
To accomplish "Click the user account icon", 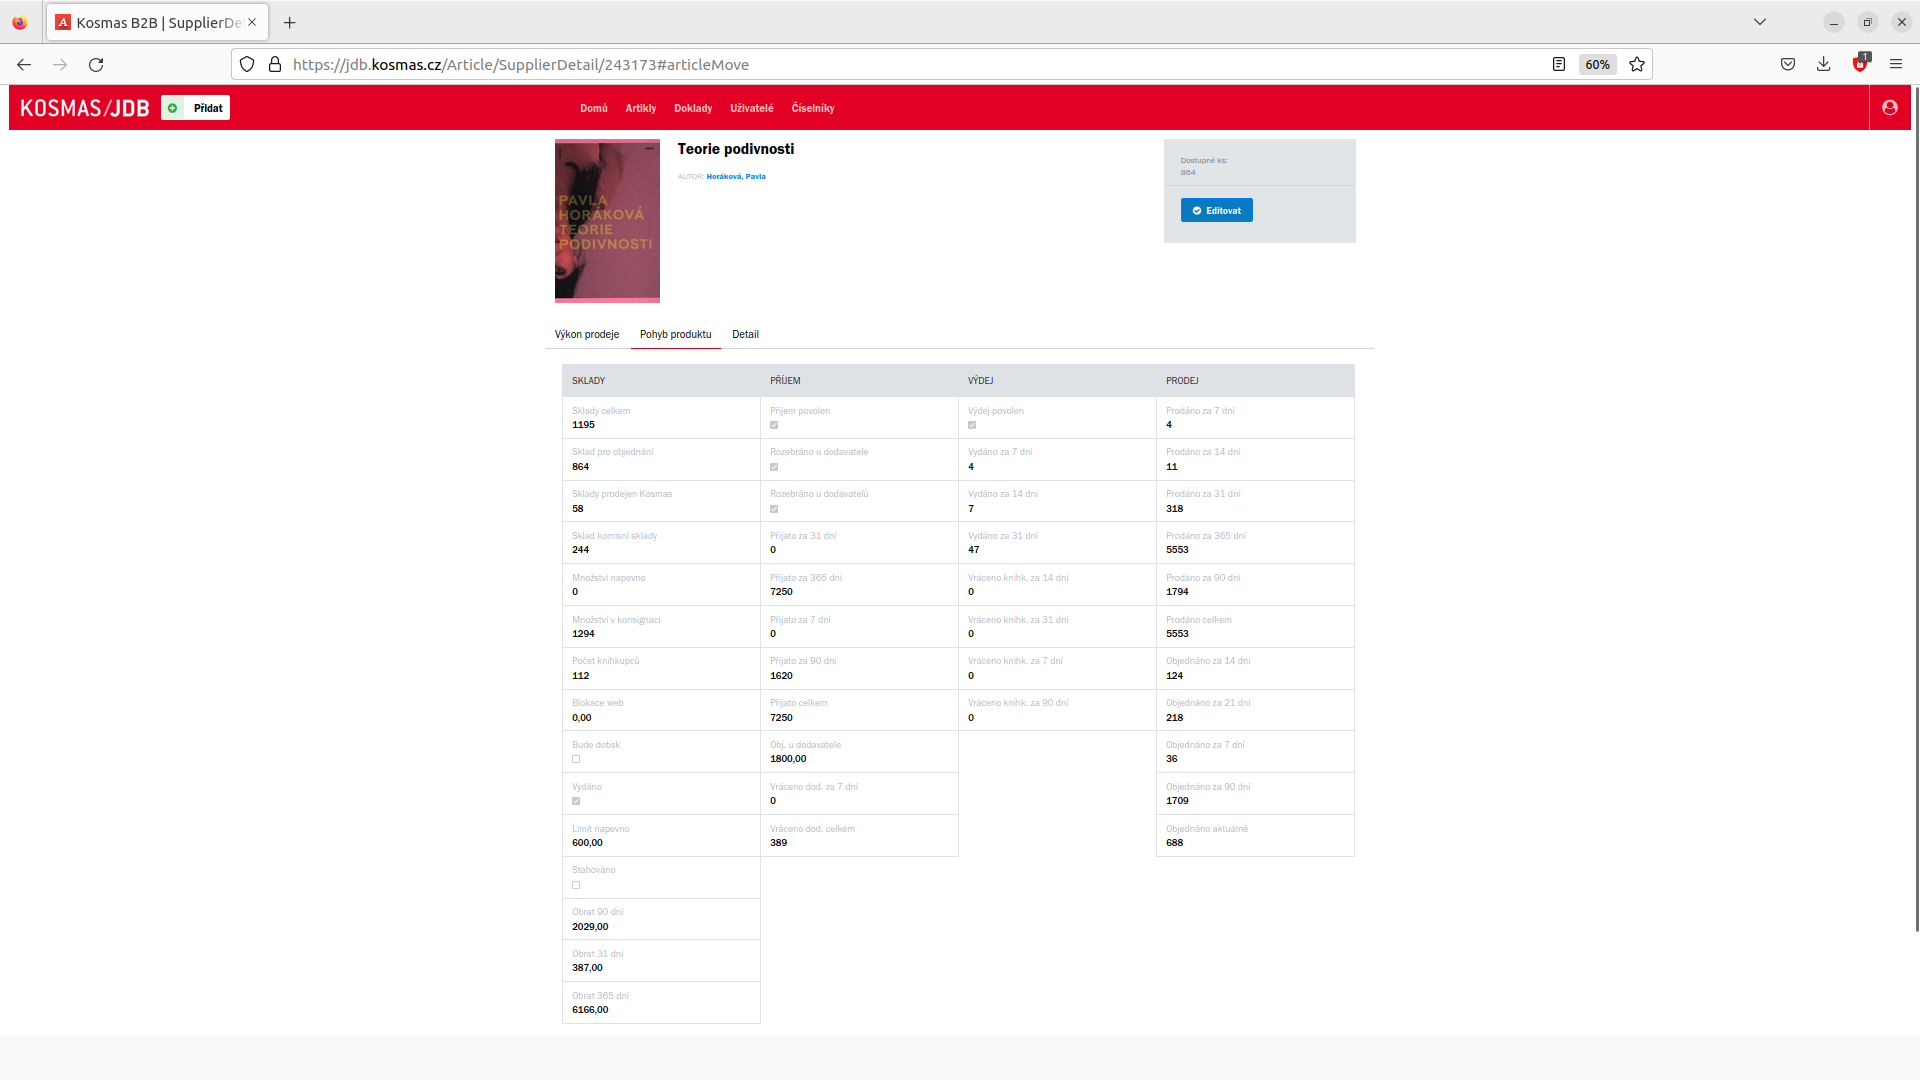I will point(1889,108).
